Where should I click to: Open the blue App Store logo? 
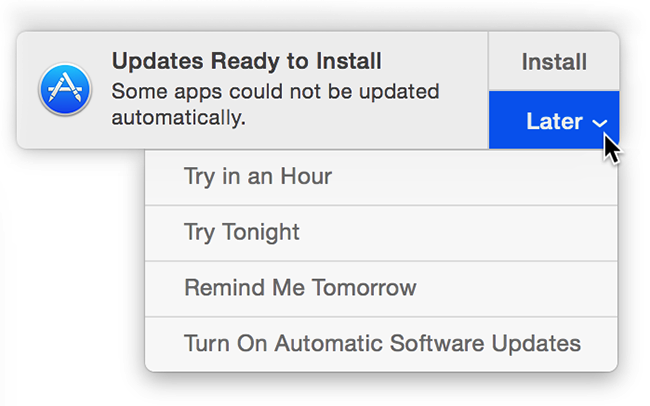[64, 92]
